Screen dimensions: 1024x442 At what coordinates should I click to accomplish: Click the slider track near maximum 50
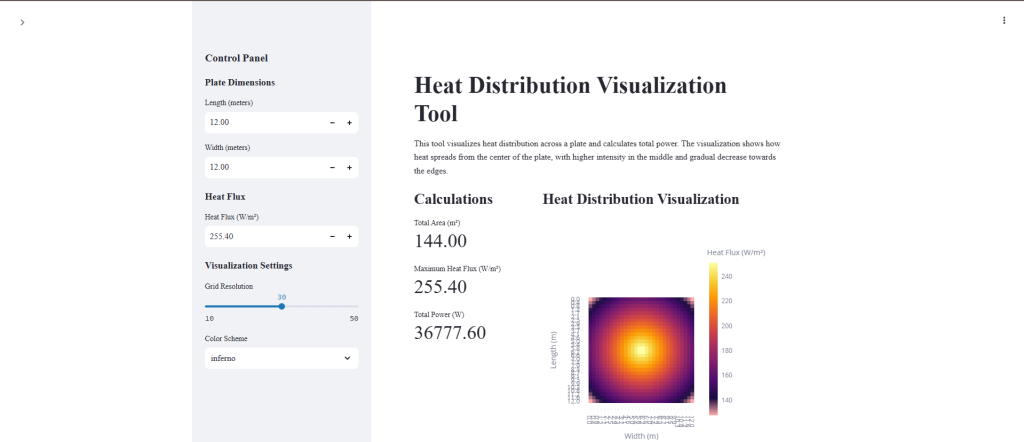(x=354, y=306)
